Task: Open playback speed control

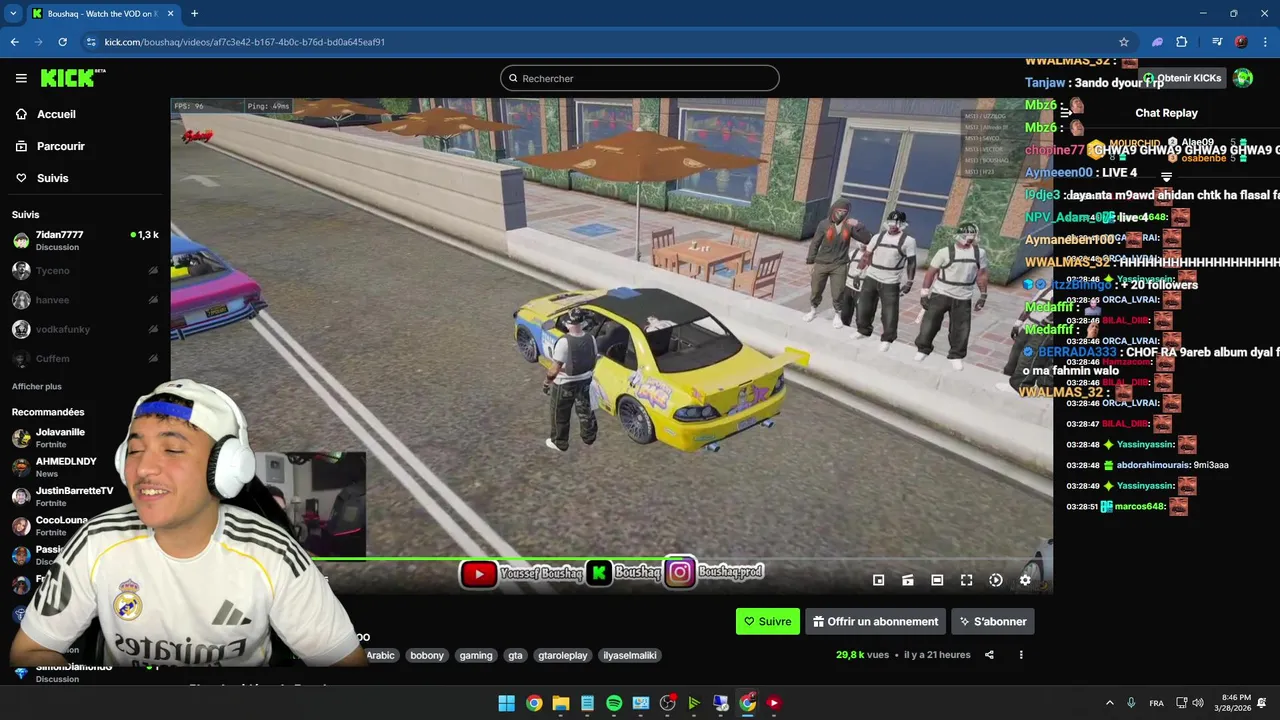Action: pos(996,580)
